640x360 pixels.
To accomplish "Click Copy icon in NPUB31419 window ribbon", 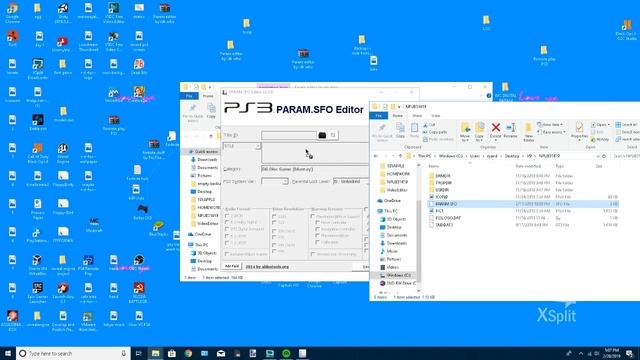I will 400,131.
